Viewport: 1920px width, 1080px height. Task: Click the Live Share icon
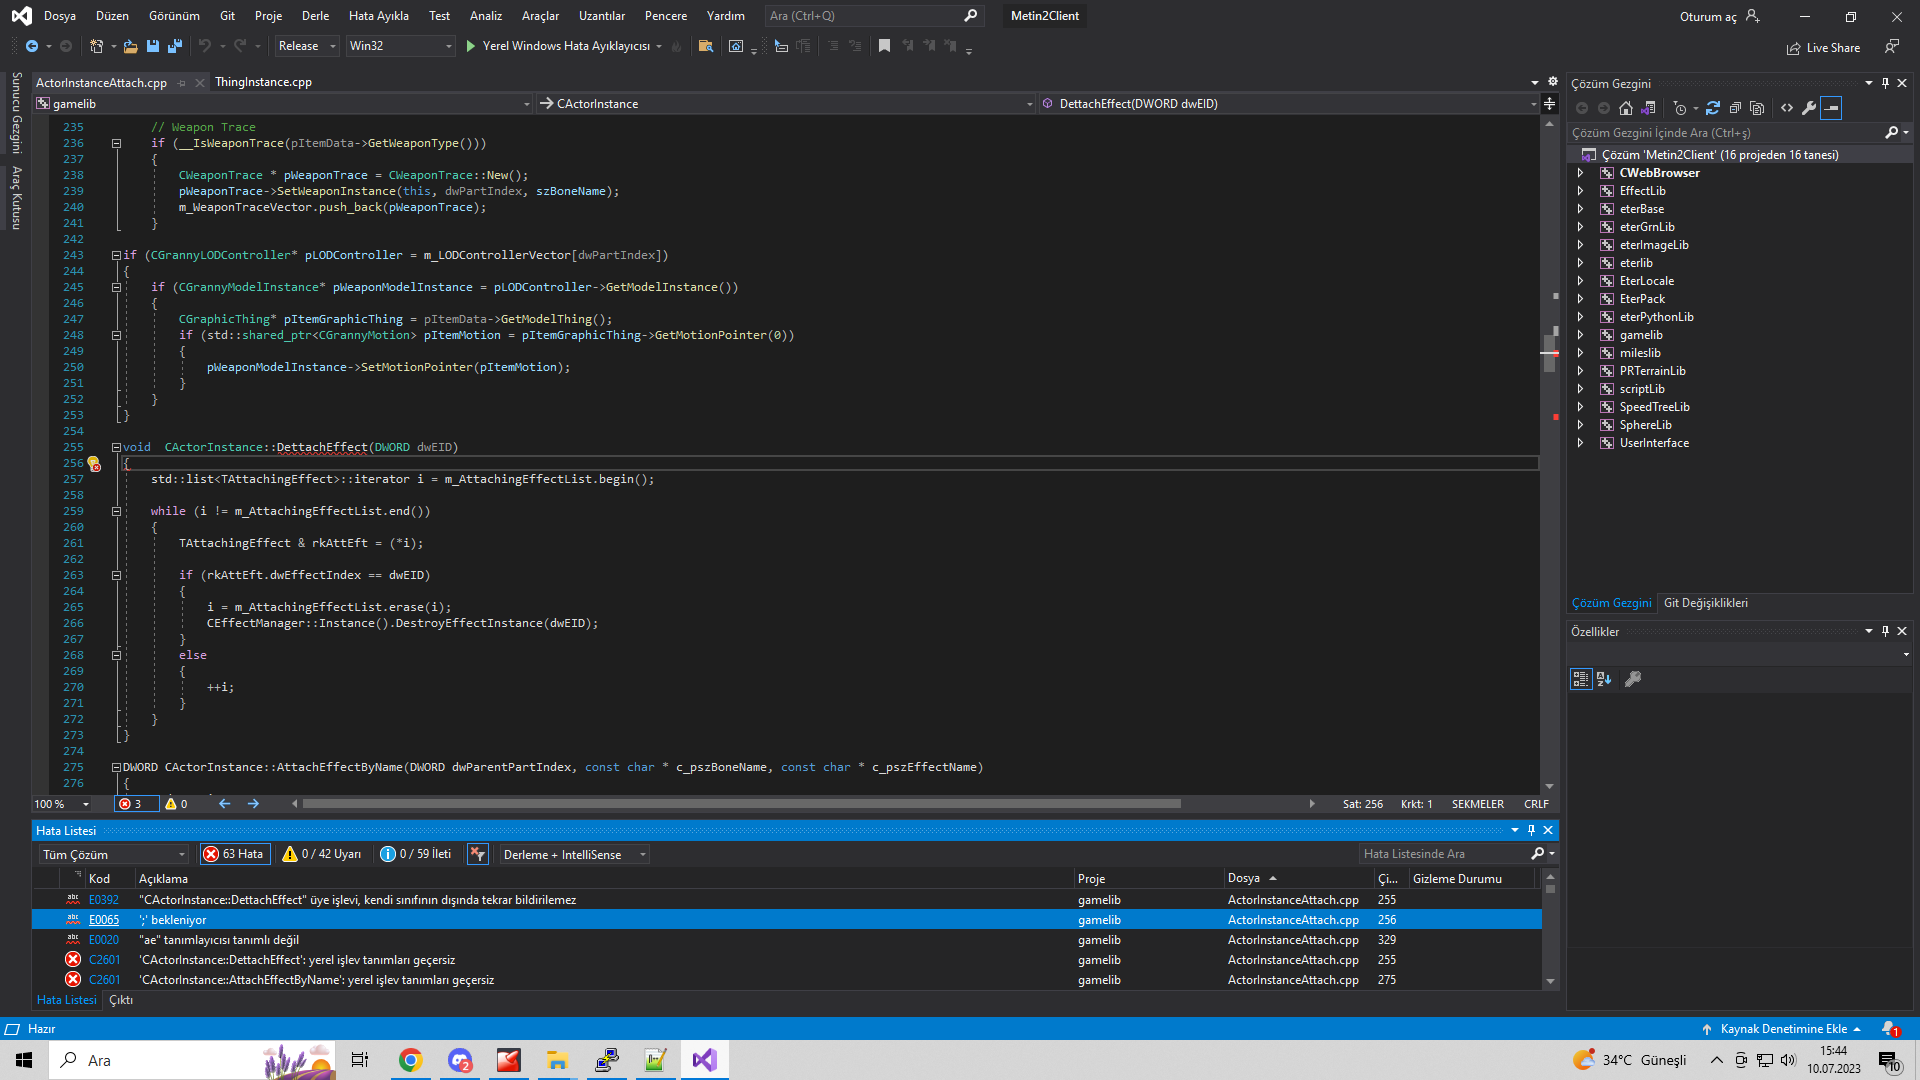(1823, 48)
